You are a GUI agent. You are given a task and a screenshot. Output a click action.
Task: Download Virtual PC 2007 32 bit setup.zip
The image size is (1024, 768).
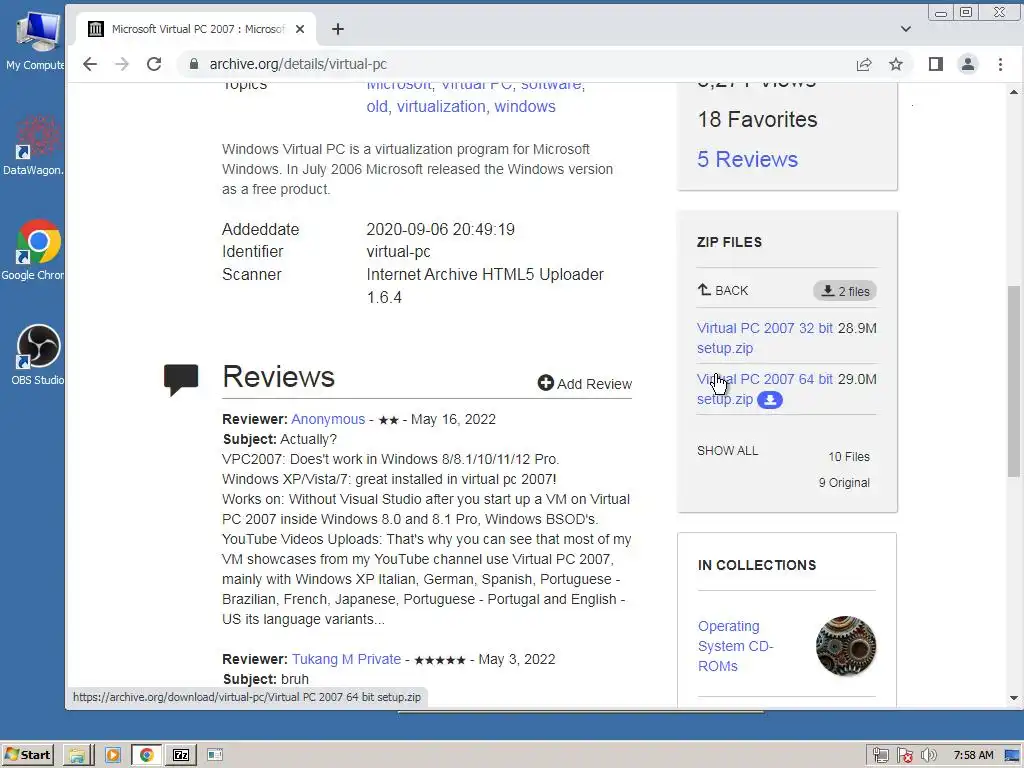click(x=764, y=338)
